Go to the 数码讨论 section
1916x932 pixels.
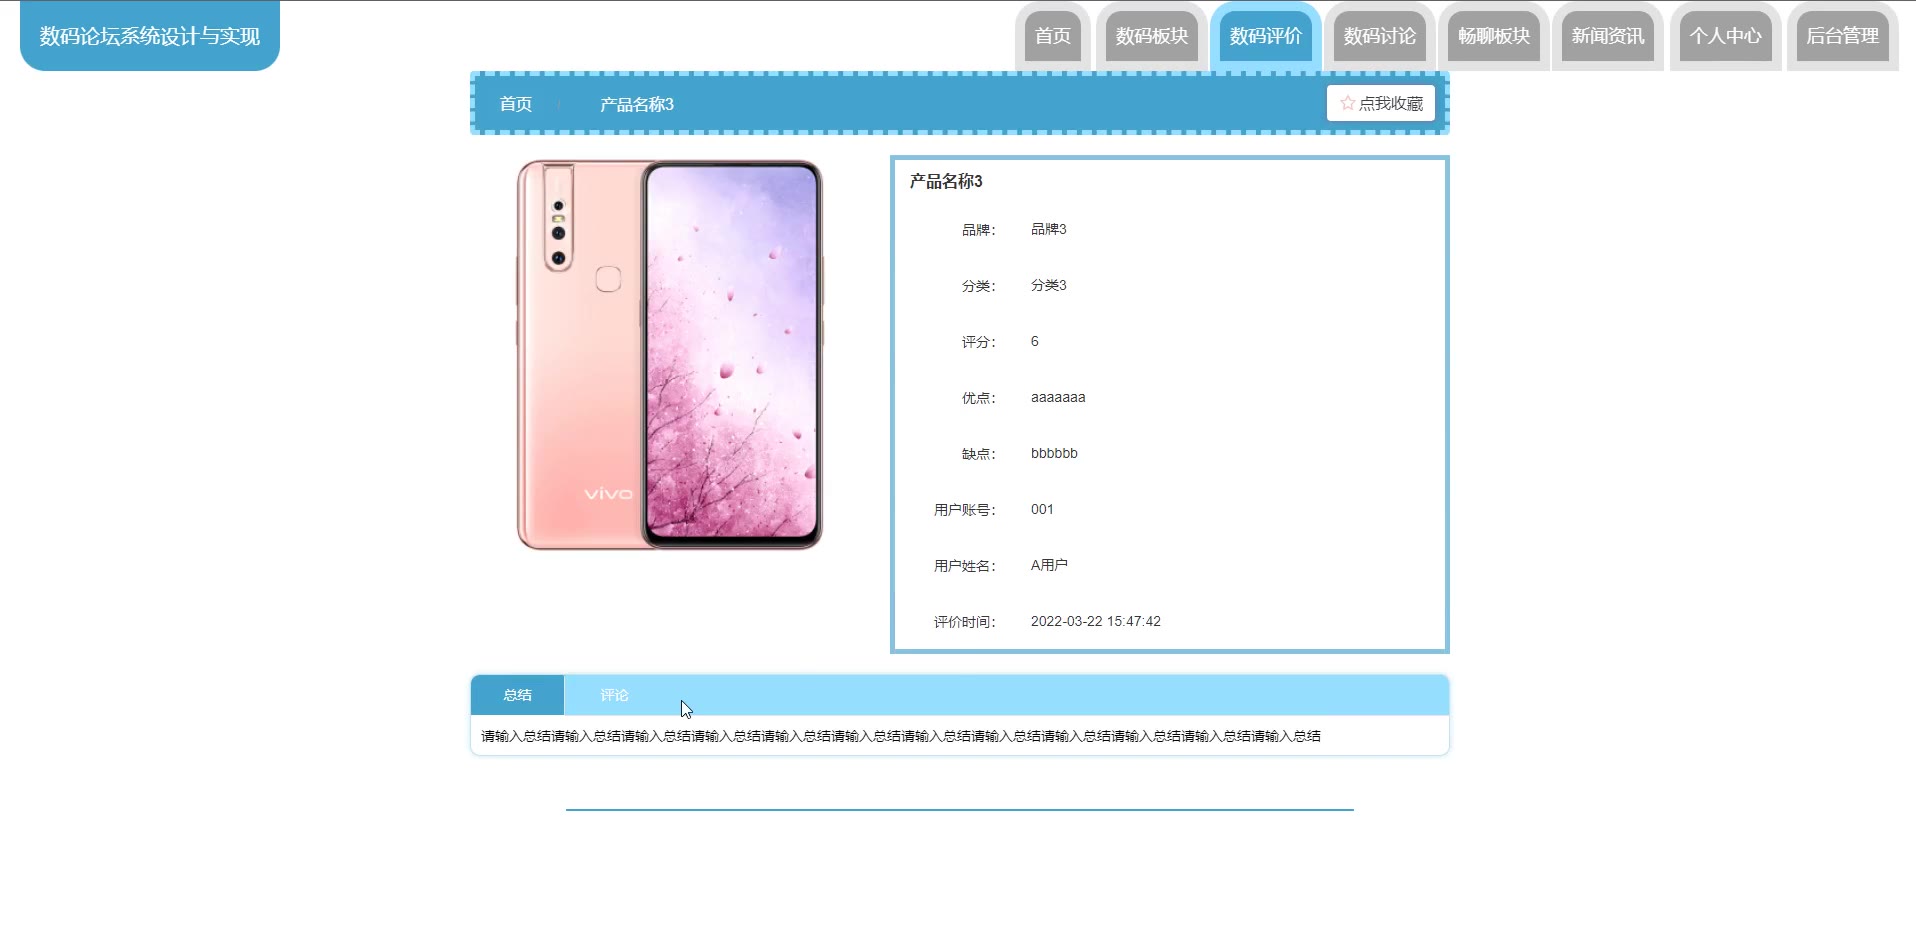[1380, 36]
